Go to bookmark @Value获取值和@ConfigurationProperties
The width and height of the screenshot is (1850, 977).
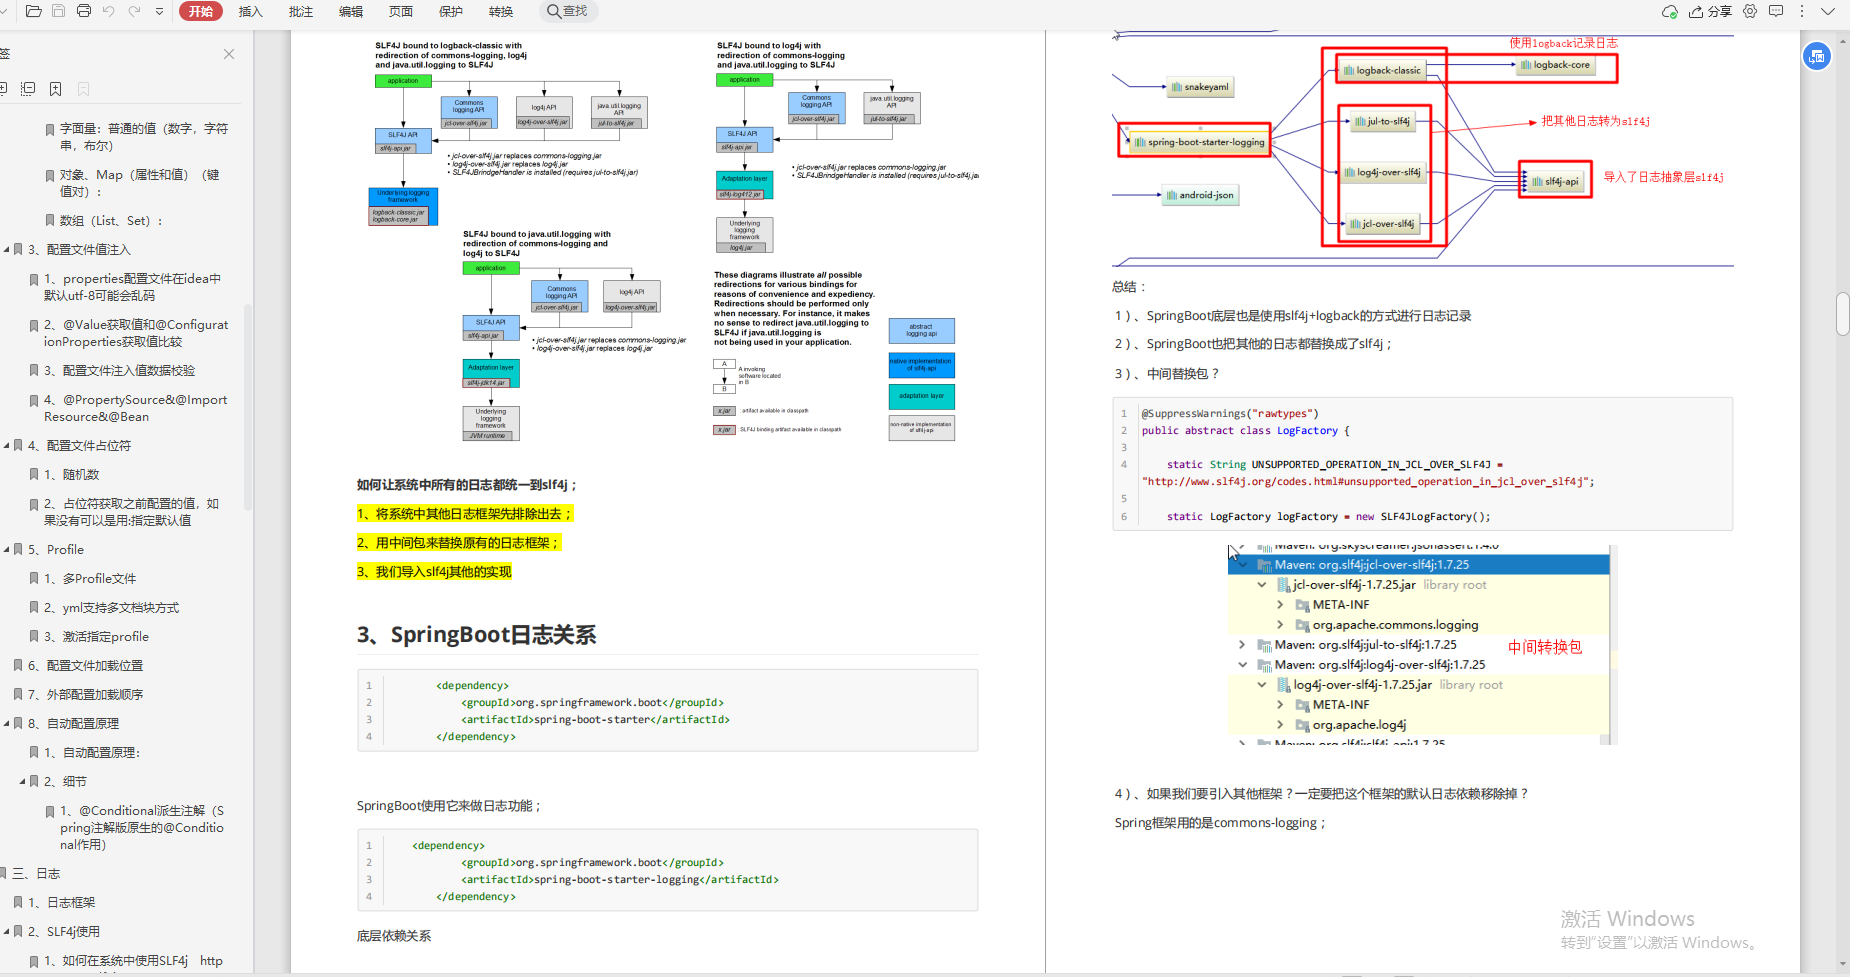tap(136, 333)
